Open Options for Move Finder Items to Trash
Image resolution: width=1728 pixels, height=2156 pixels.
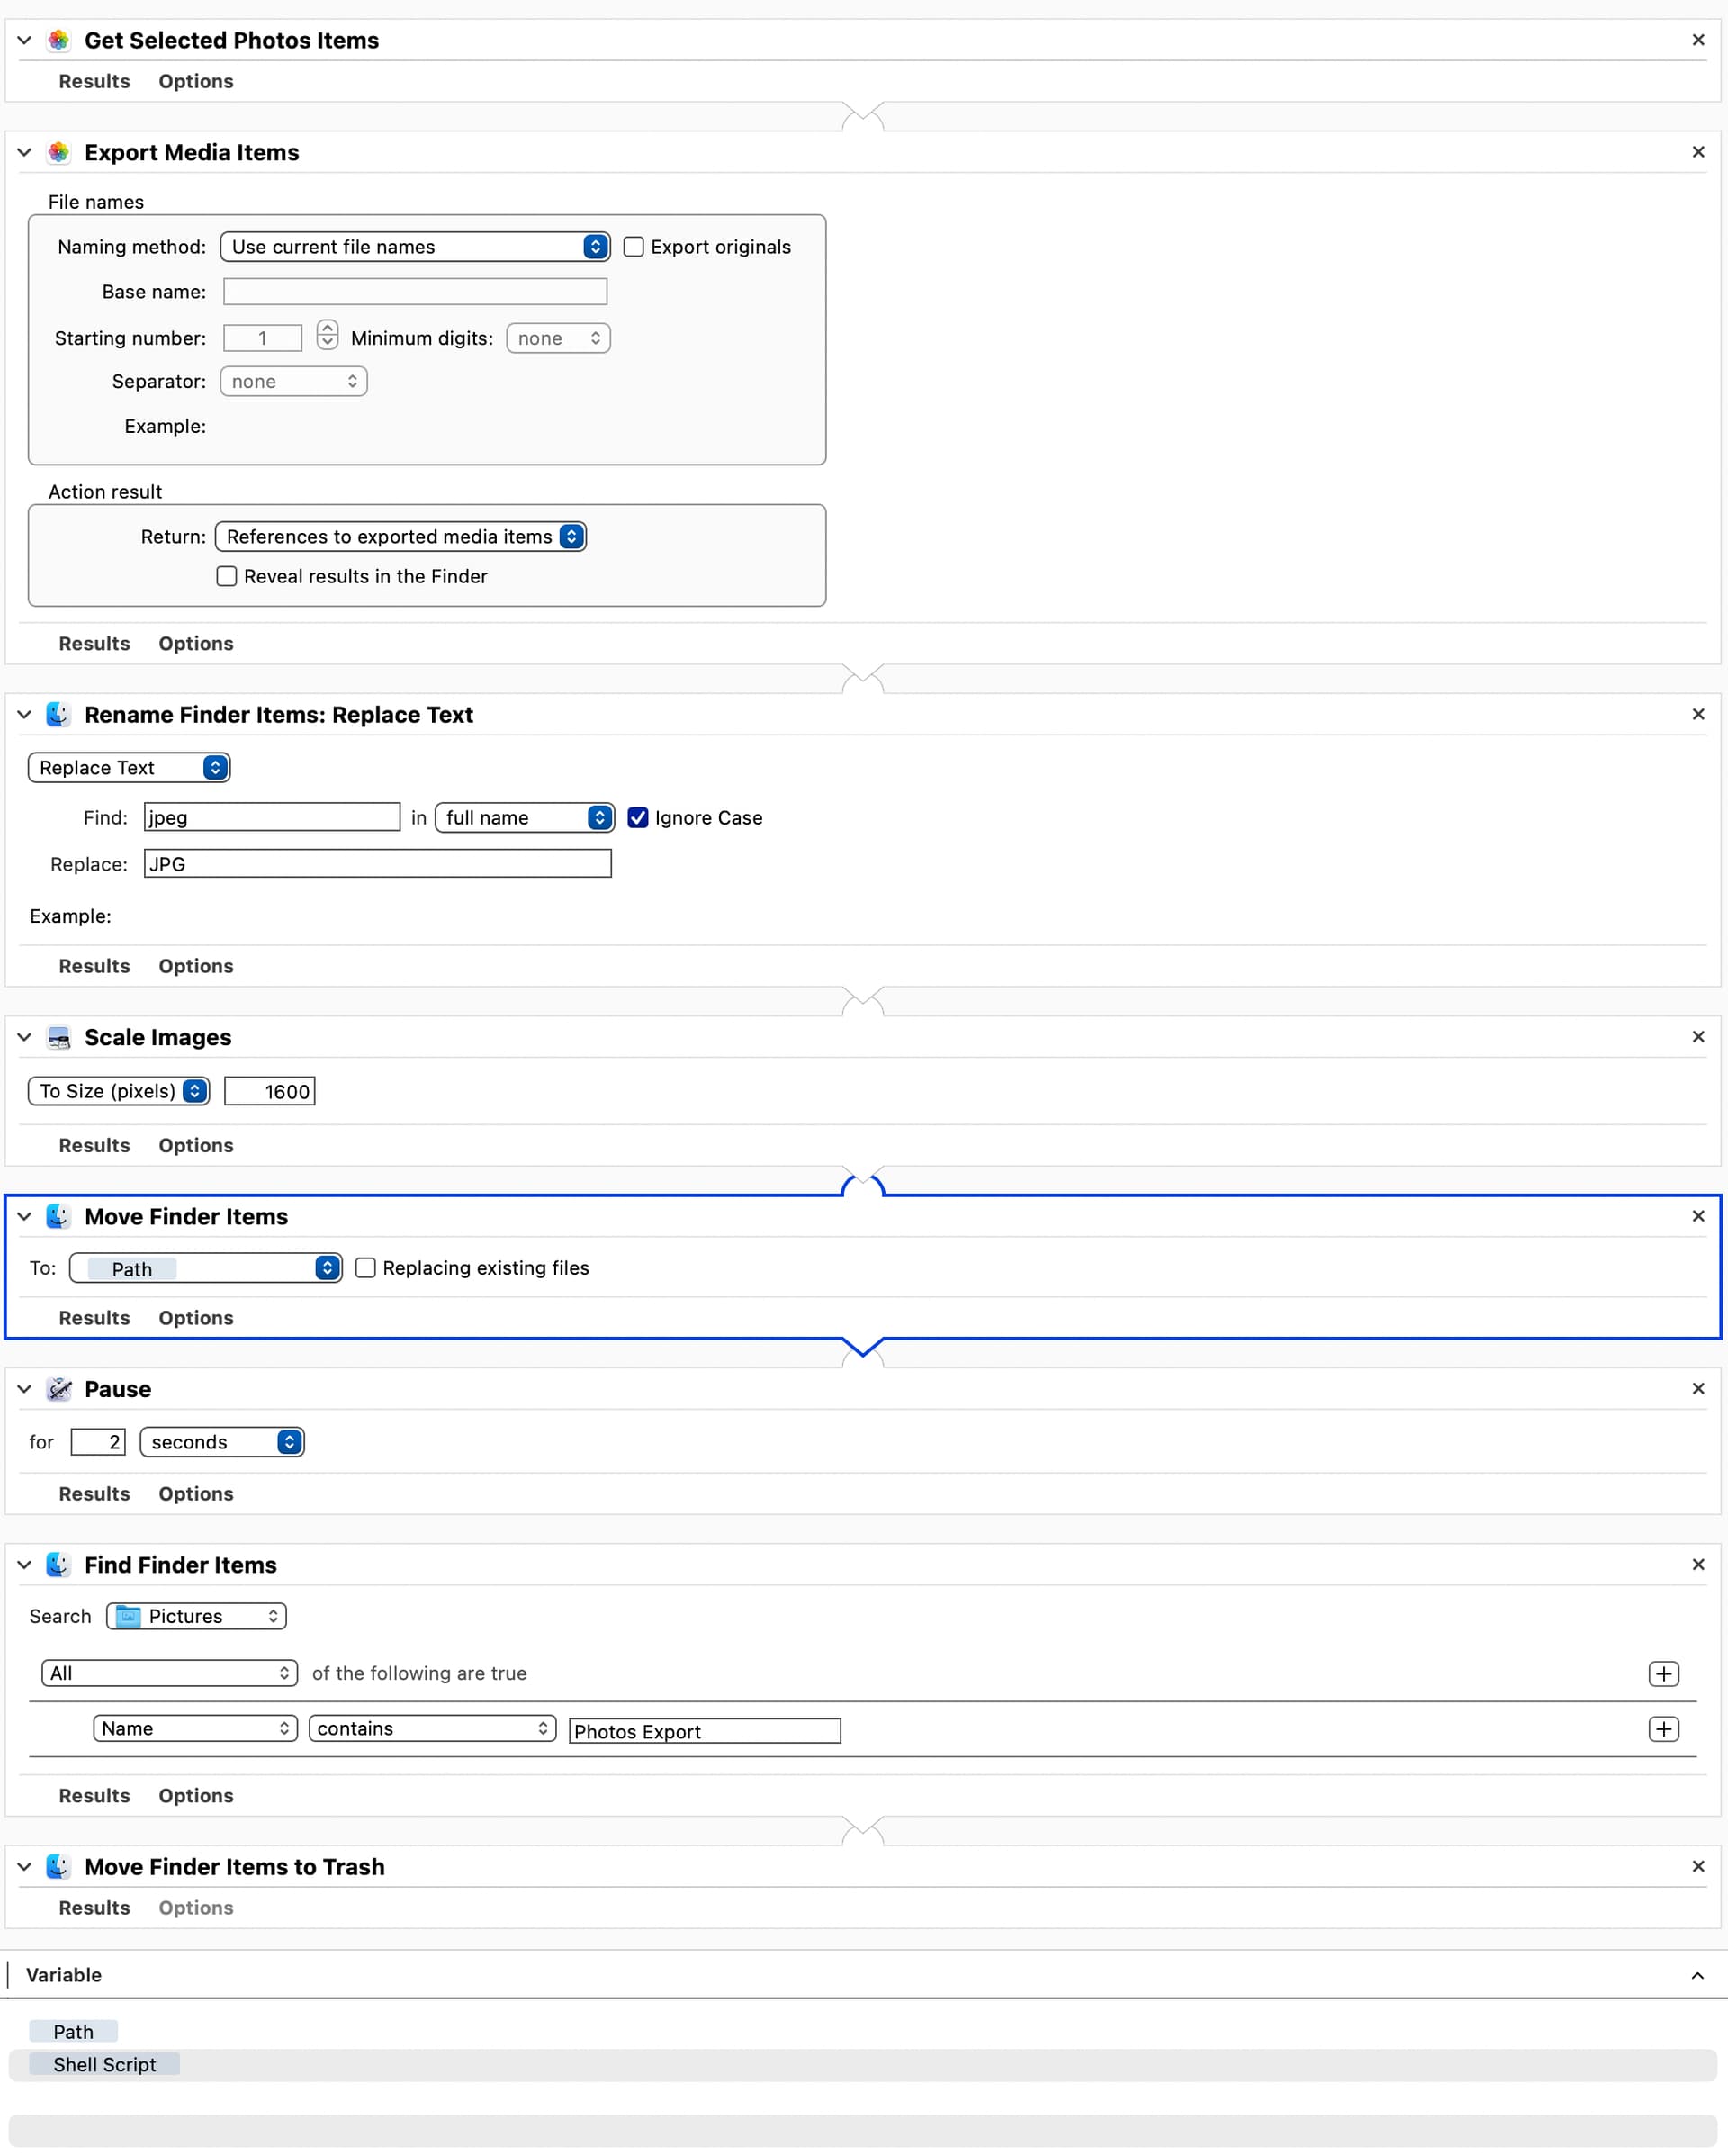click(196, 1908)
